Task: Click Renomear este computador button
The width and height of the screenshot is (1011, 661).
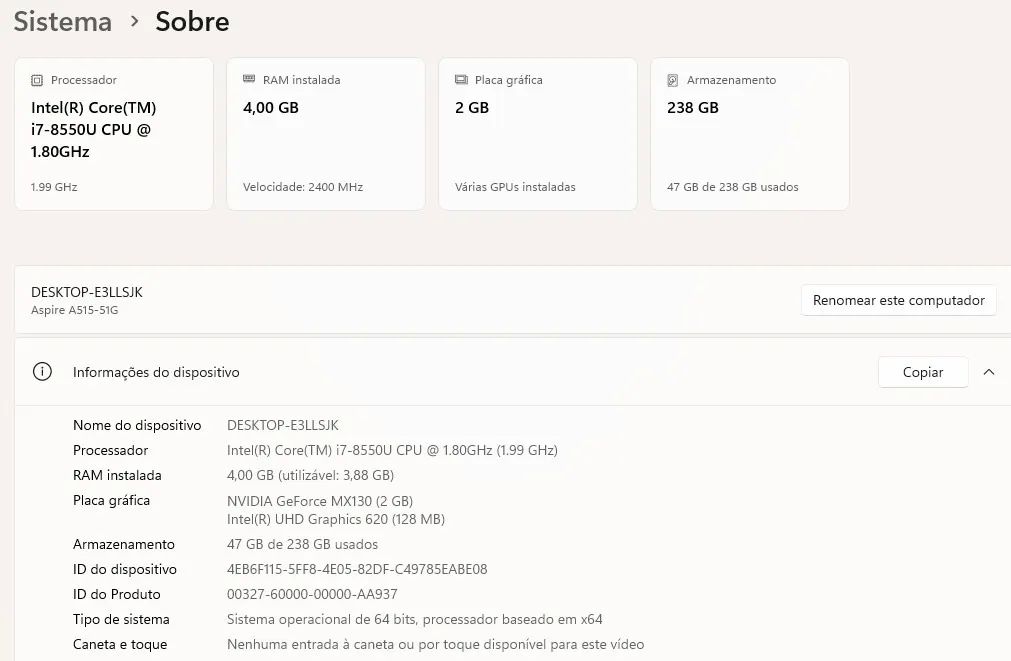Action: click(898, 300)
